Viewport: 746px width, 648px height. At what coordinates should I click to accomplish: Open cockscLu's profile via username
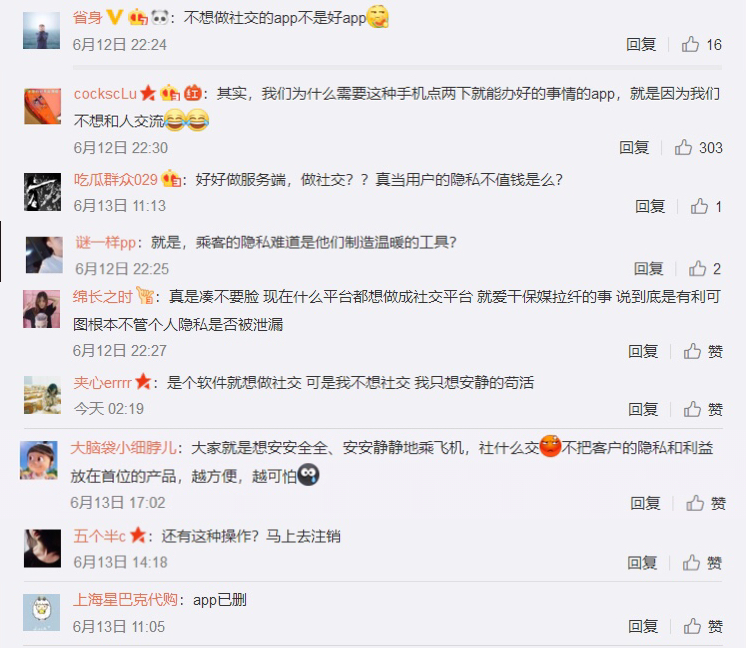(105, 94)
